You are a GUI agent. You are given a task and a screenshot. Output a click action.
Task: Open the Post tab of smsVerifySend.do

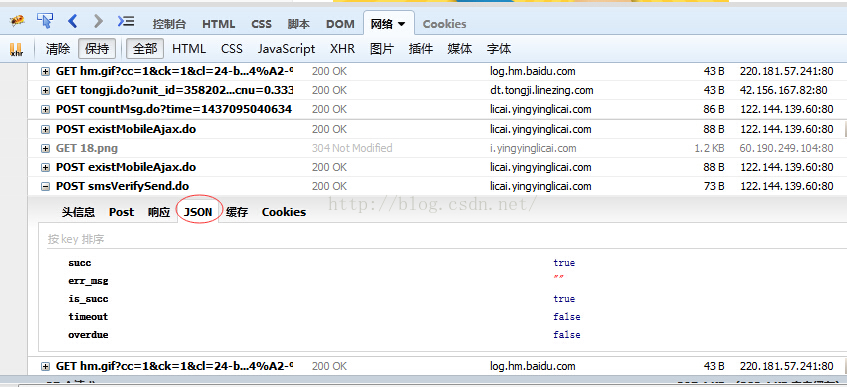click(x=122, y=212)
